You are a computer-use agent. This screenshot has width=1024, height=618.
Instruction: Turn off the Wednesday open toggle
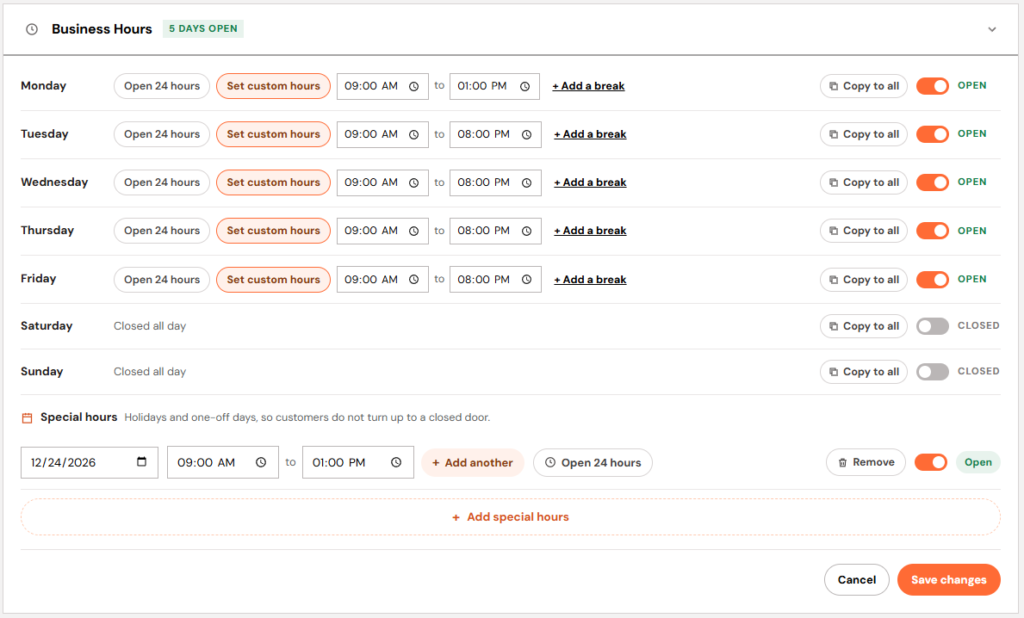coord(932,182)
